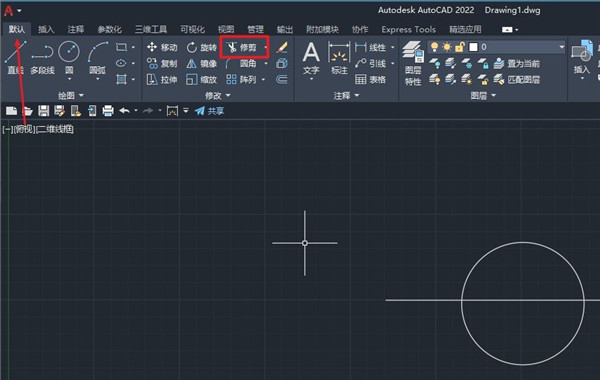Toggle layer 0 on/off lightbulb
600x380 pixels.
click(434, 47)
